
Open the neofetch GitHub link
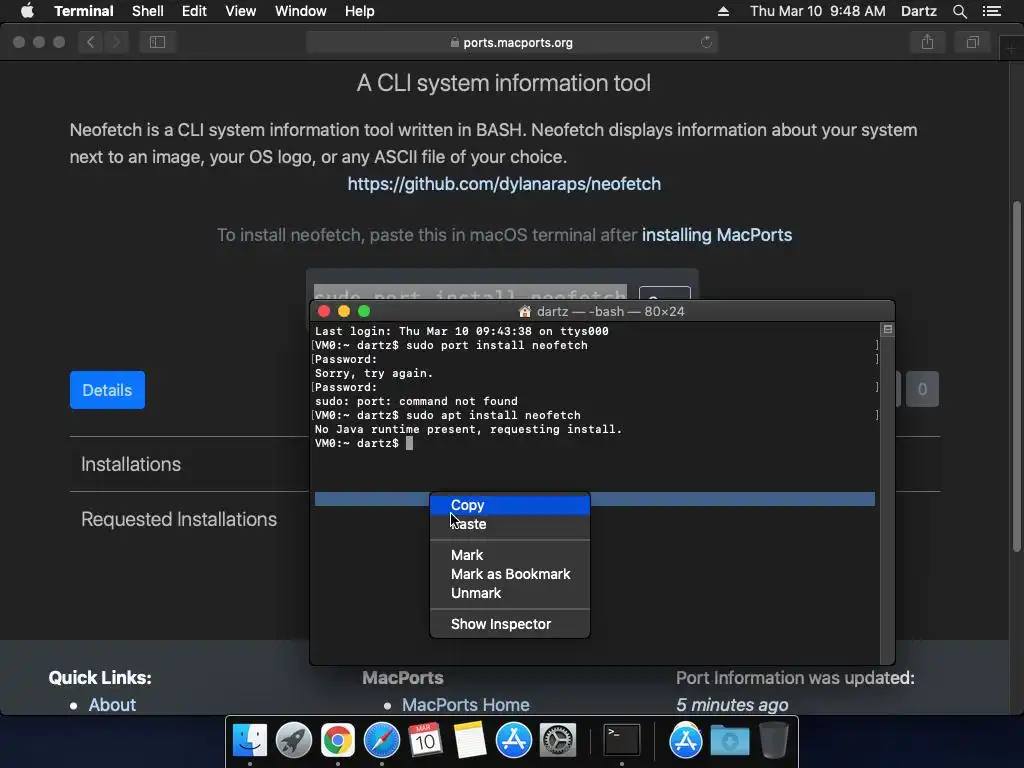tap(504, 184)
